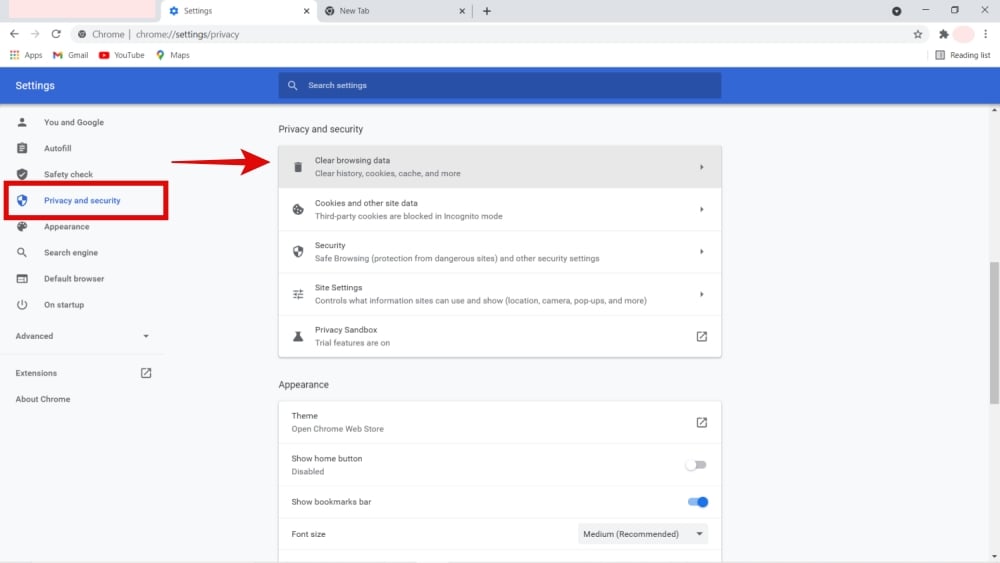Open the Extensions puzzle icon

944,34
